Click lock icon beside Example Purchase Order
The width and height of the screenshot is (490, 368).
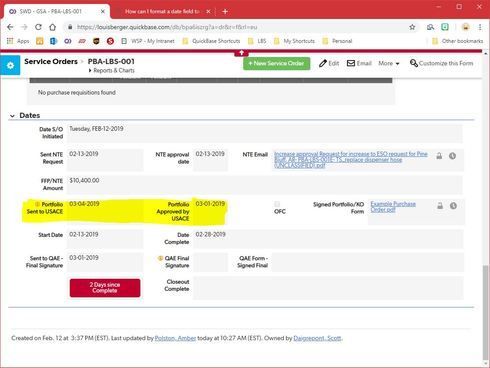click(x=440, y=206)
